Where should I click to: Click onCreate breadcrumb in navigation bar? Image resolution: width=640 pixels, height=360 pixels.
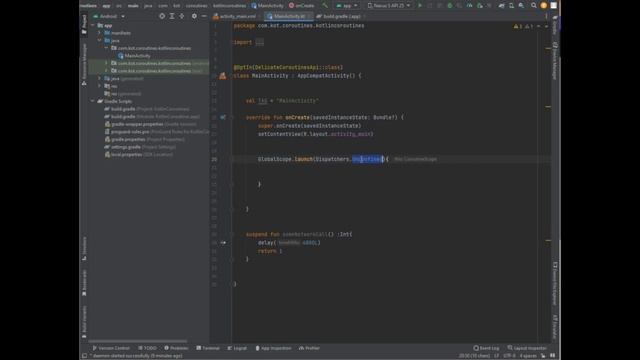[302, 6]
